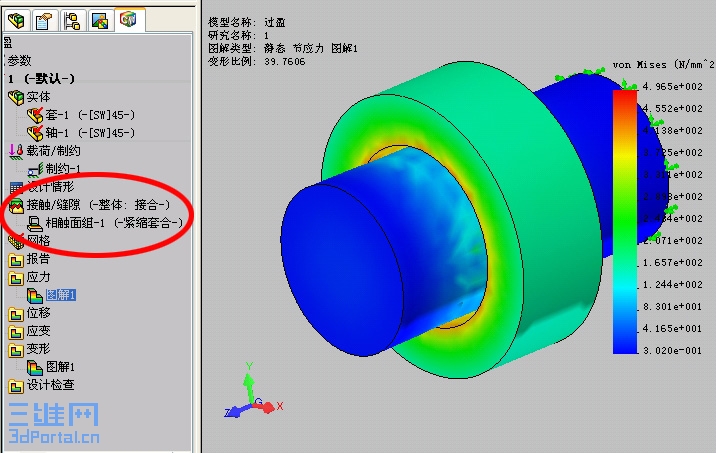The height and width of the screenshot is (453, 716).
Task: Click the 模型名称: 过盈 model name text
Action: [247, 22]
